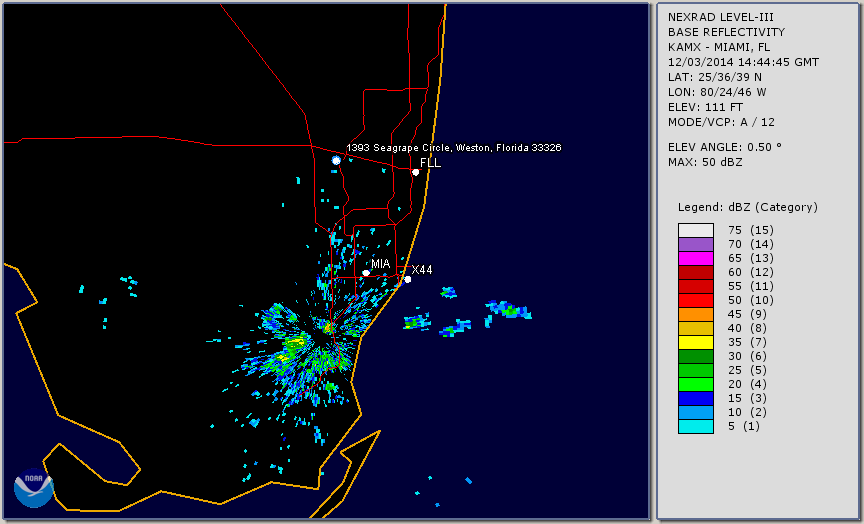Select the 70 dBZ purple legend swatch
Screen dimensions: 864x524
[x=695, y=244]
